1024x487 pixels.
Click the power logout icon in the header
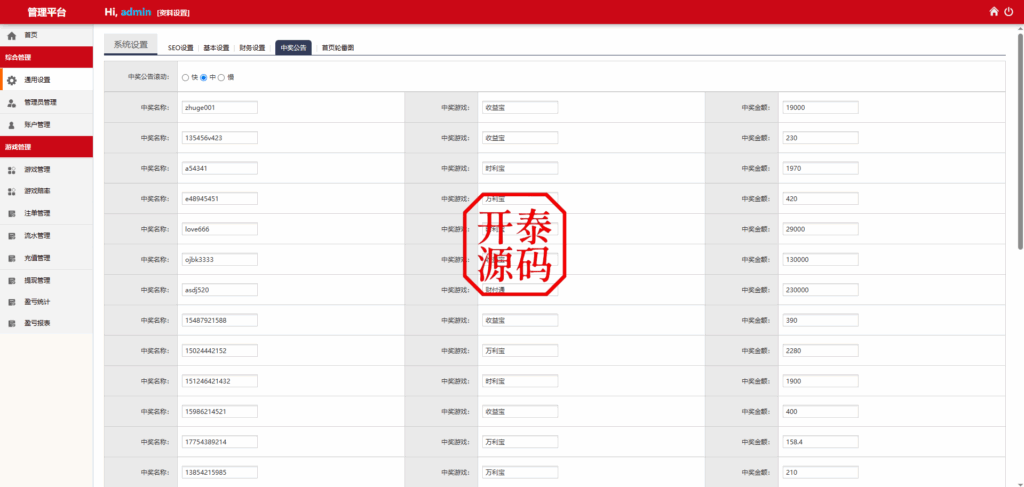(x=1009, y=11)
